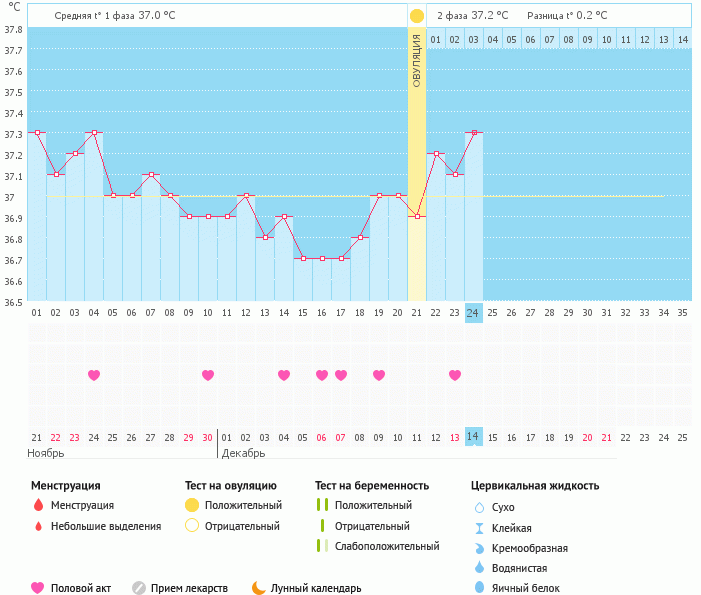Click the Яичный белок droplet icon
Image resolution: width=701 pixels, height=595 pixels.
point(479,588)
